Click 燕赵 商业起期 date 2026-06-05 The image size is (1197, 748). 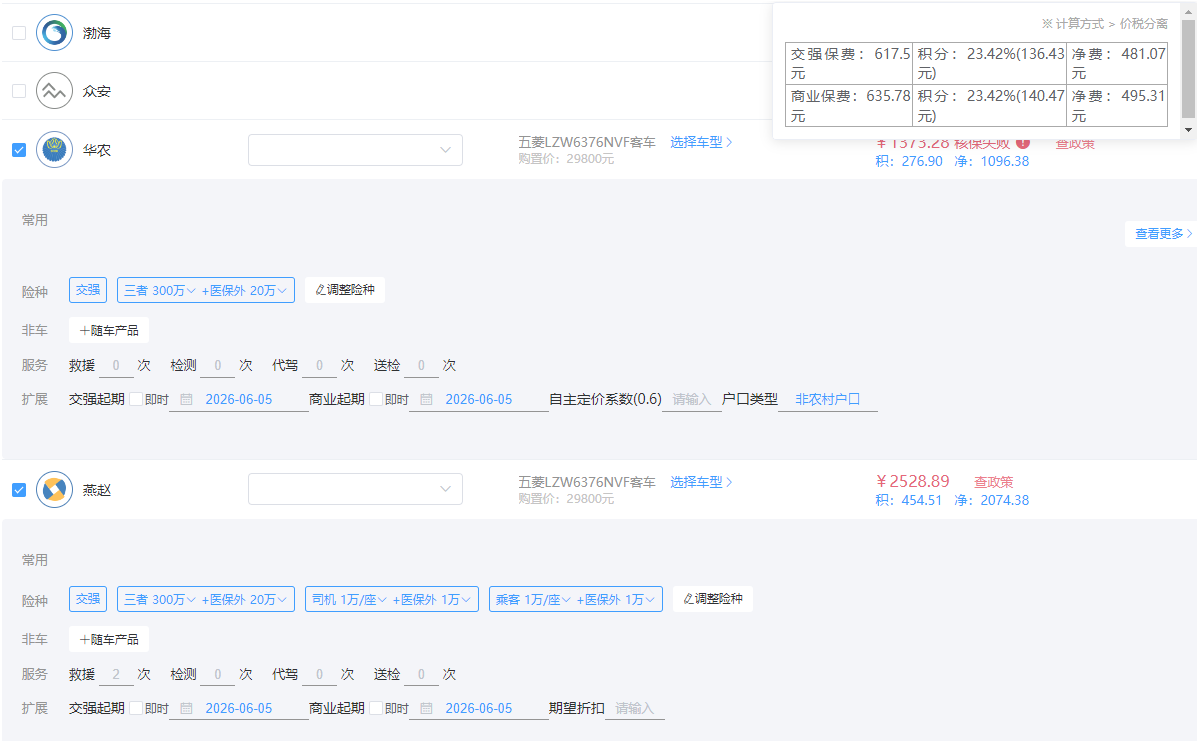pyautogui.click(x=479, y=708)
